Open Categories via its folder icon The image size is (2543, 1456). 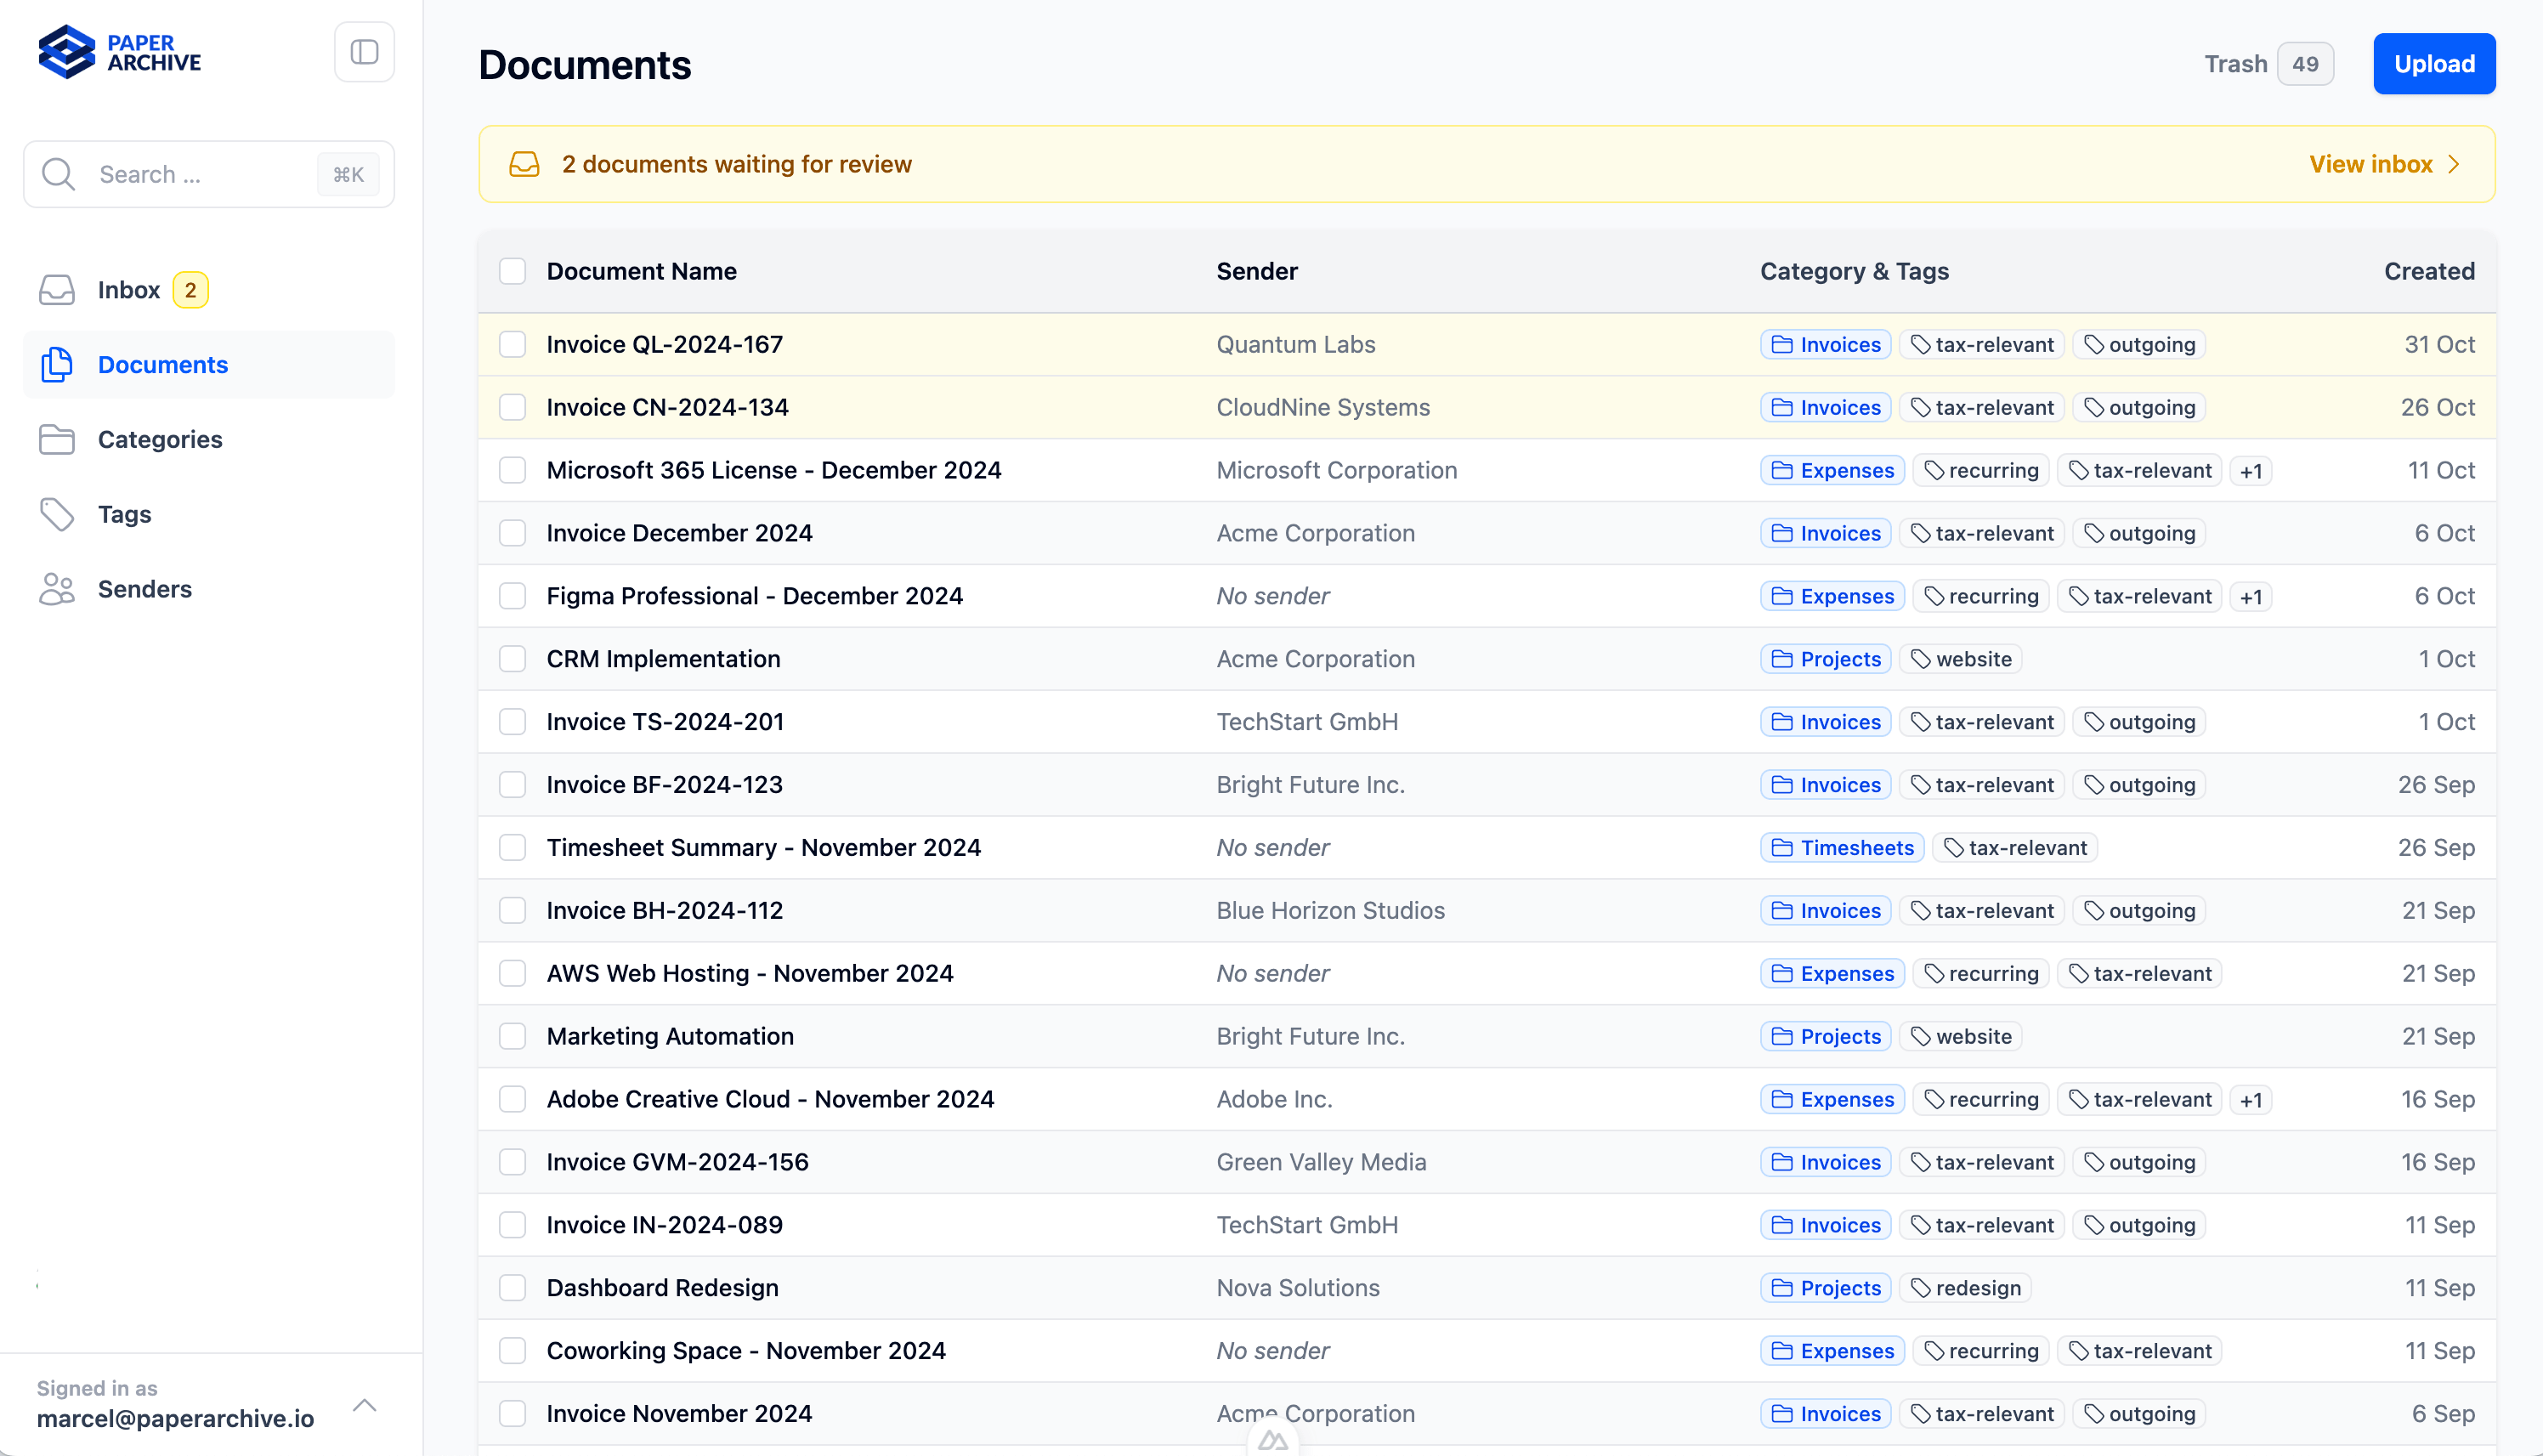pos(57,439)
